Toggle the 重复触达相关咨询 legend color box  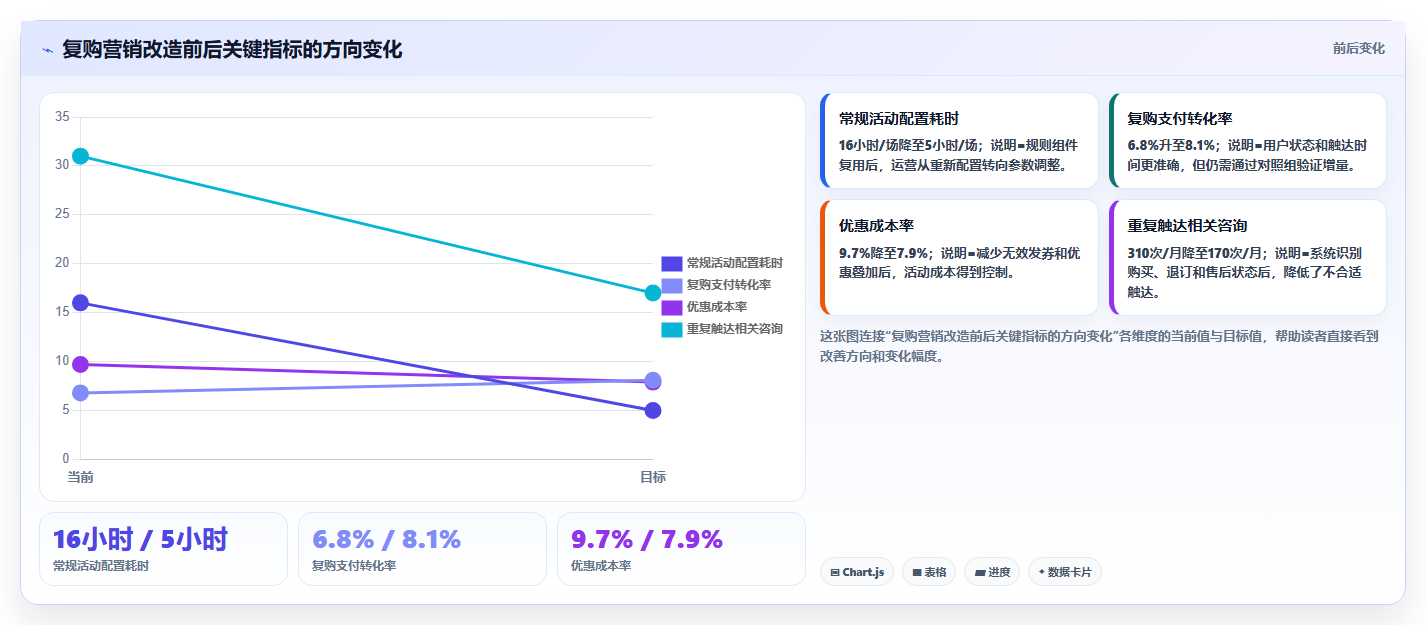pyautogui.click(x=672, y=329)
